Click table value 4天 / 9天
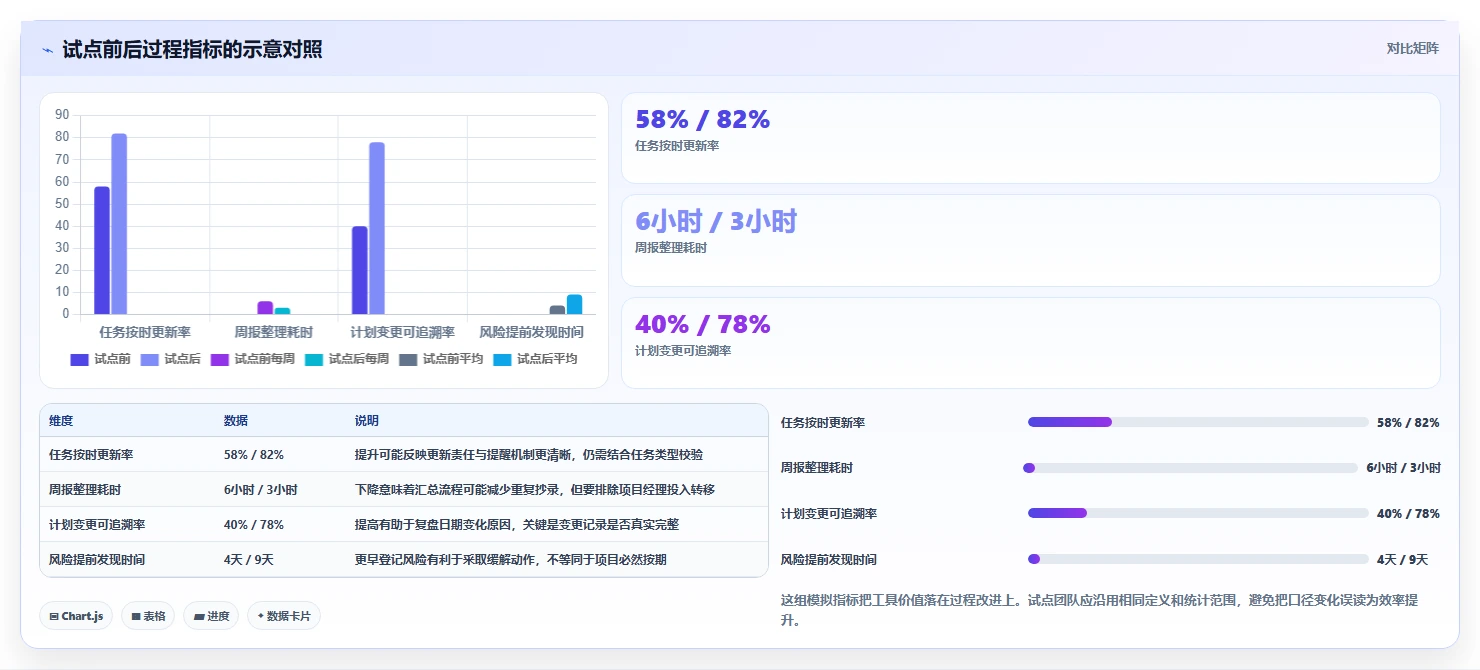This screenshot has height=670, width=1480. point(249,559)
